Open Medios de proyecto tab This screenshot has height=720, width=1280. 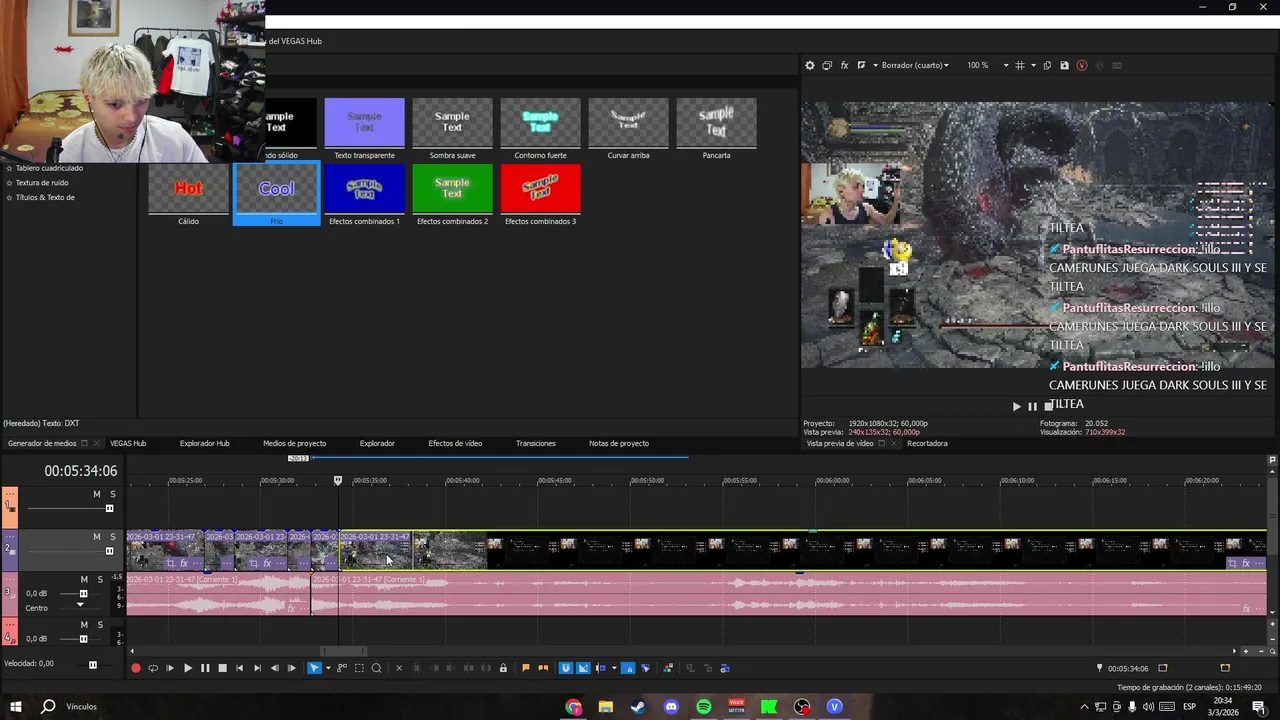[x=294, y=443]
